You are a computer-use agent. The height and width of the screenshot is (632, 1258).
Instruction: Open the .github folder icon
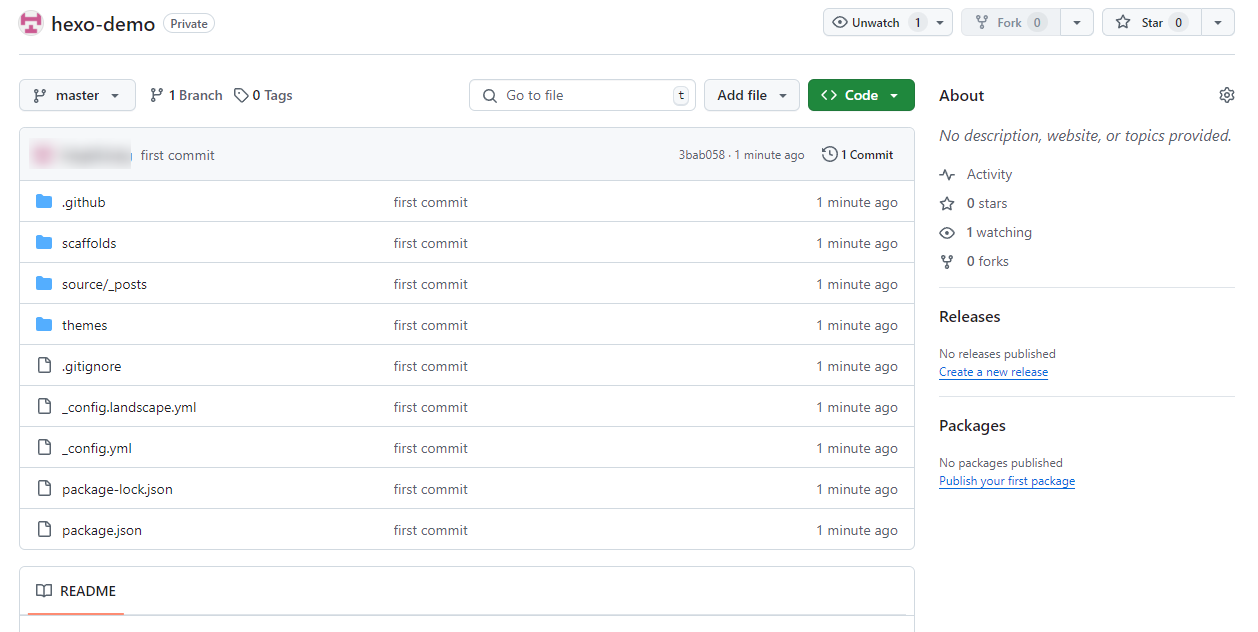(x=44, y=202)
